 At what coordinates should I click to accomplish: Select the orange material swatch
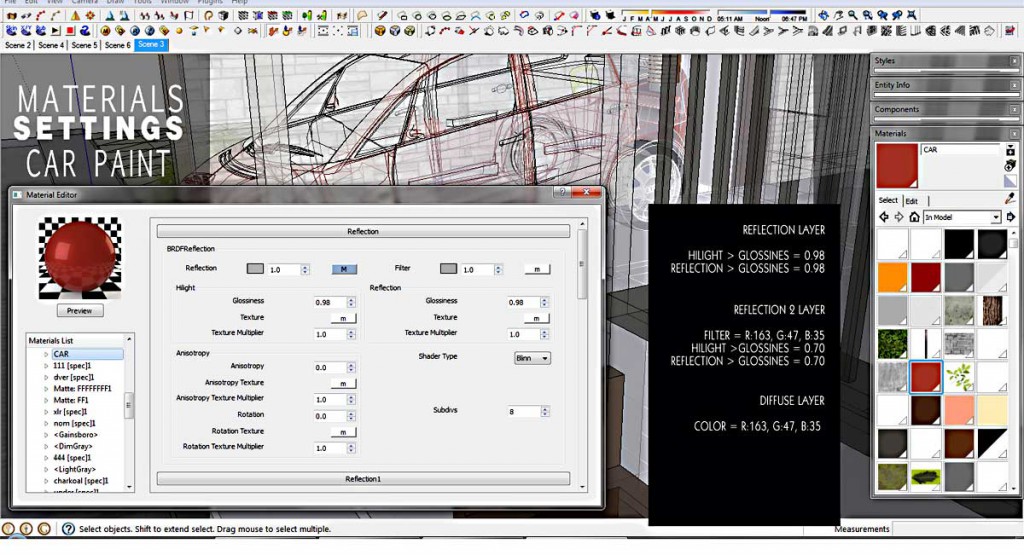[892, 277]
